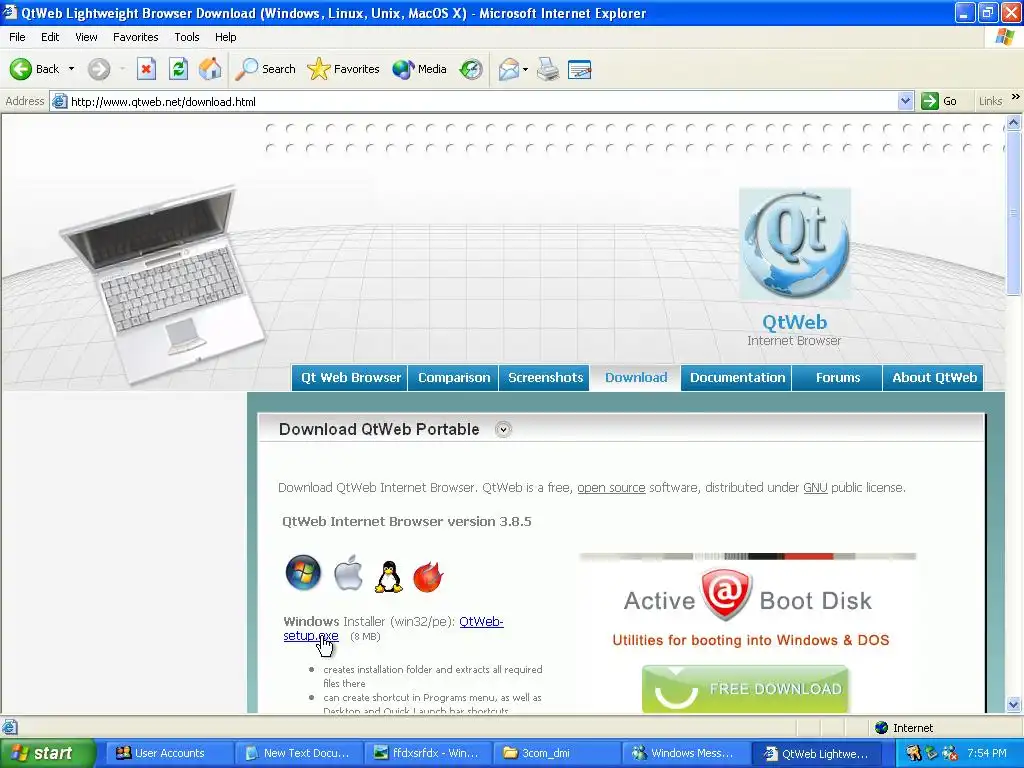Open the About QtWeb tab

934,377
